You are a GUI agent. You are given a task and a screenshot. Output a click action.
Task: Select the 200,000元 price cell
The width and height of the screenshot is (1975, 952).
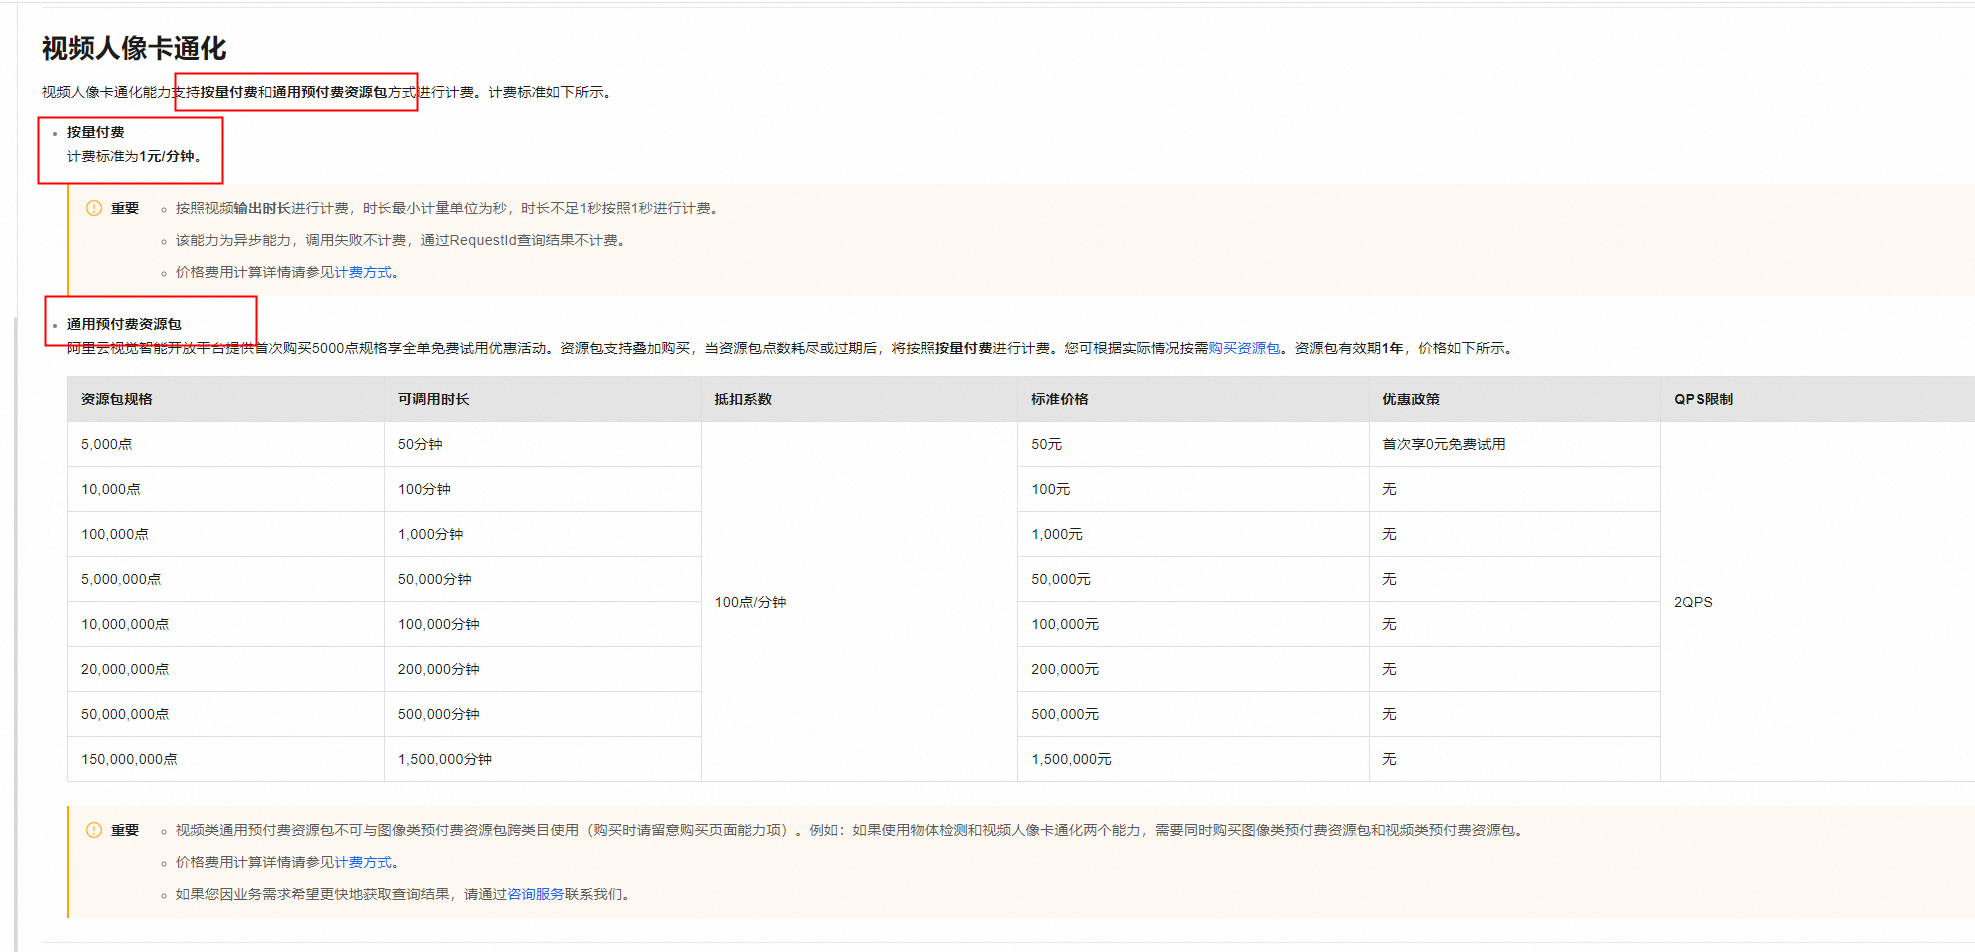click(x=1193, y=669)
